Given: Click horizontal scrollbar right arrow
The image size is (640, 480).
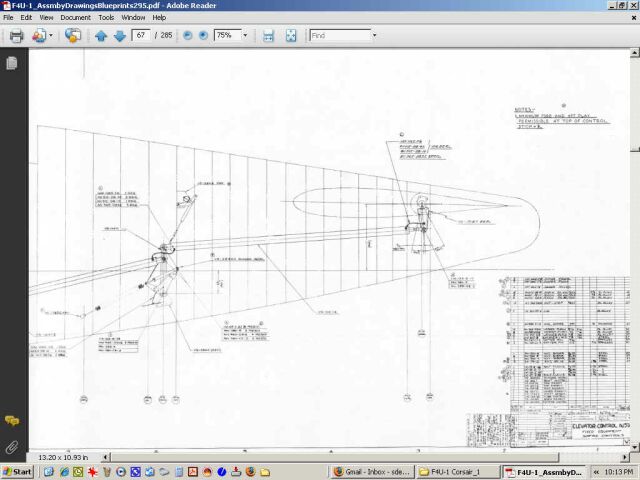Looking at the screenshot, I should click(x=625, y=457).
